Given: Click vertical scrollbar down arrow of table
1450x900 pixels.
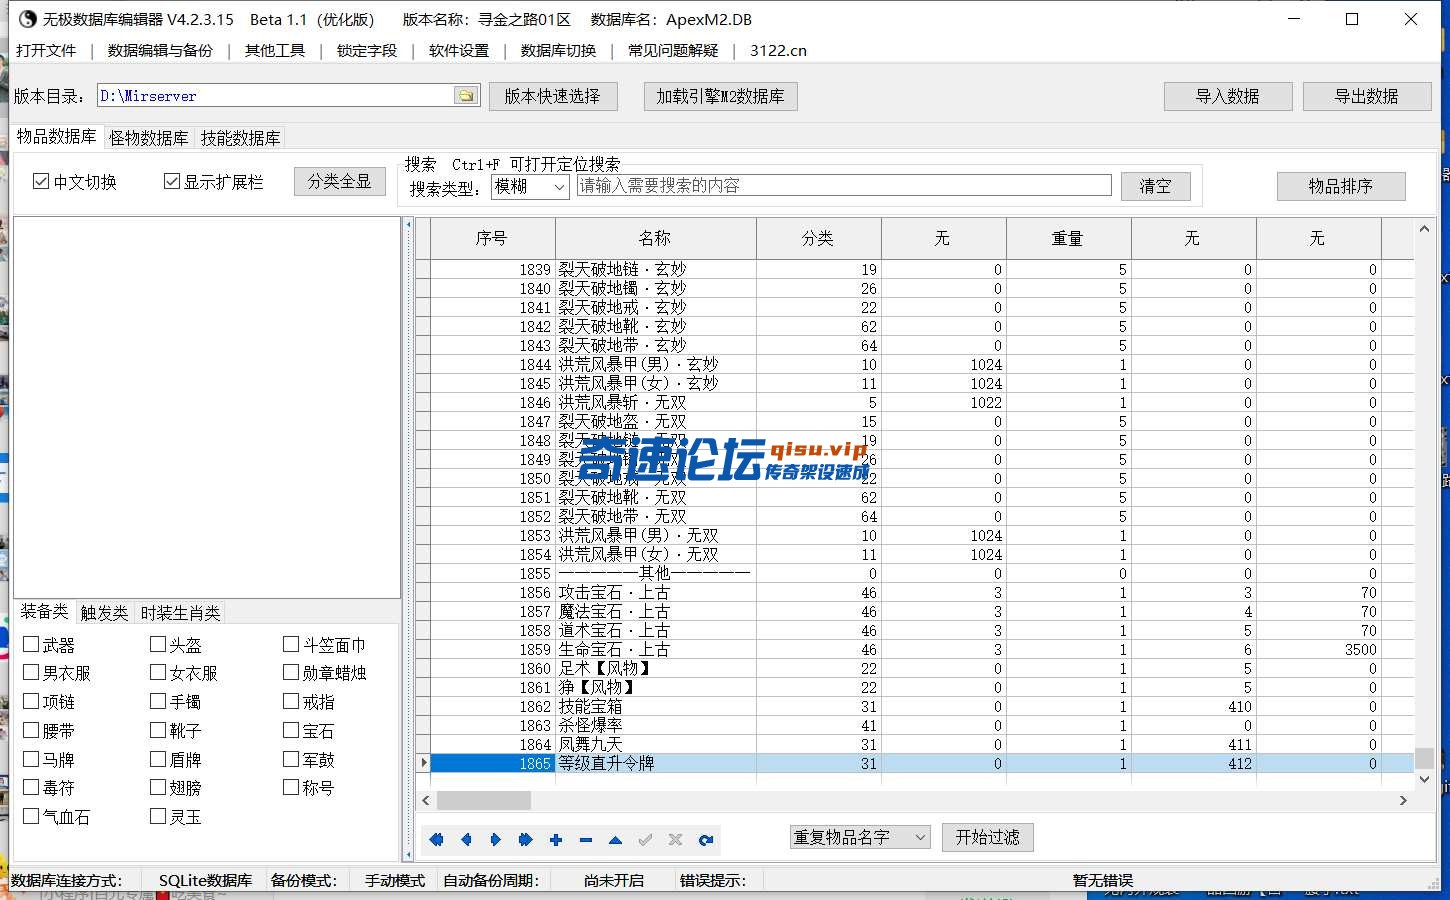Looking at the screenshot, I should coord(1425,779).
